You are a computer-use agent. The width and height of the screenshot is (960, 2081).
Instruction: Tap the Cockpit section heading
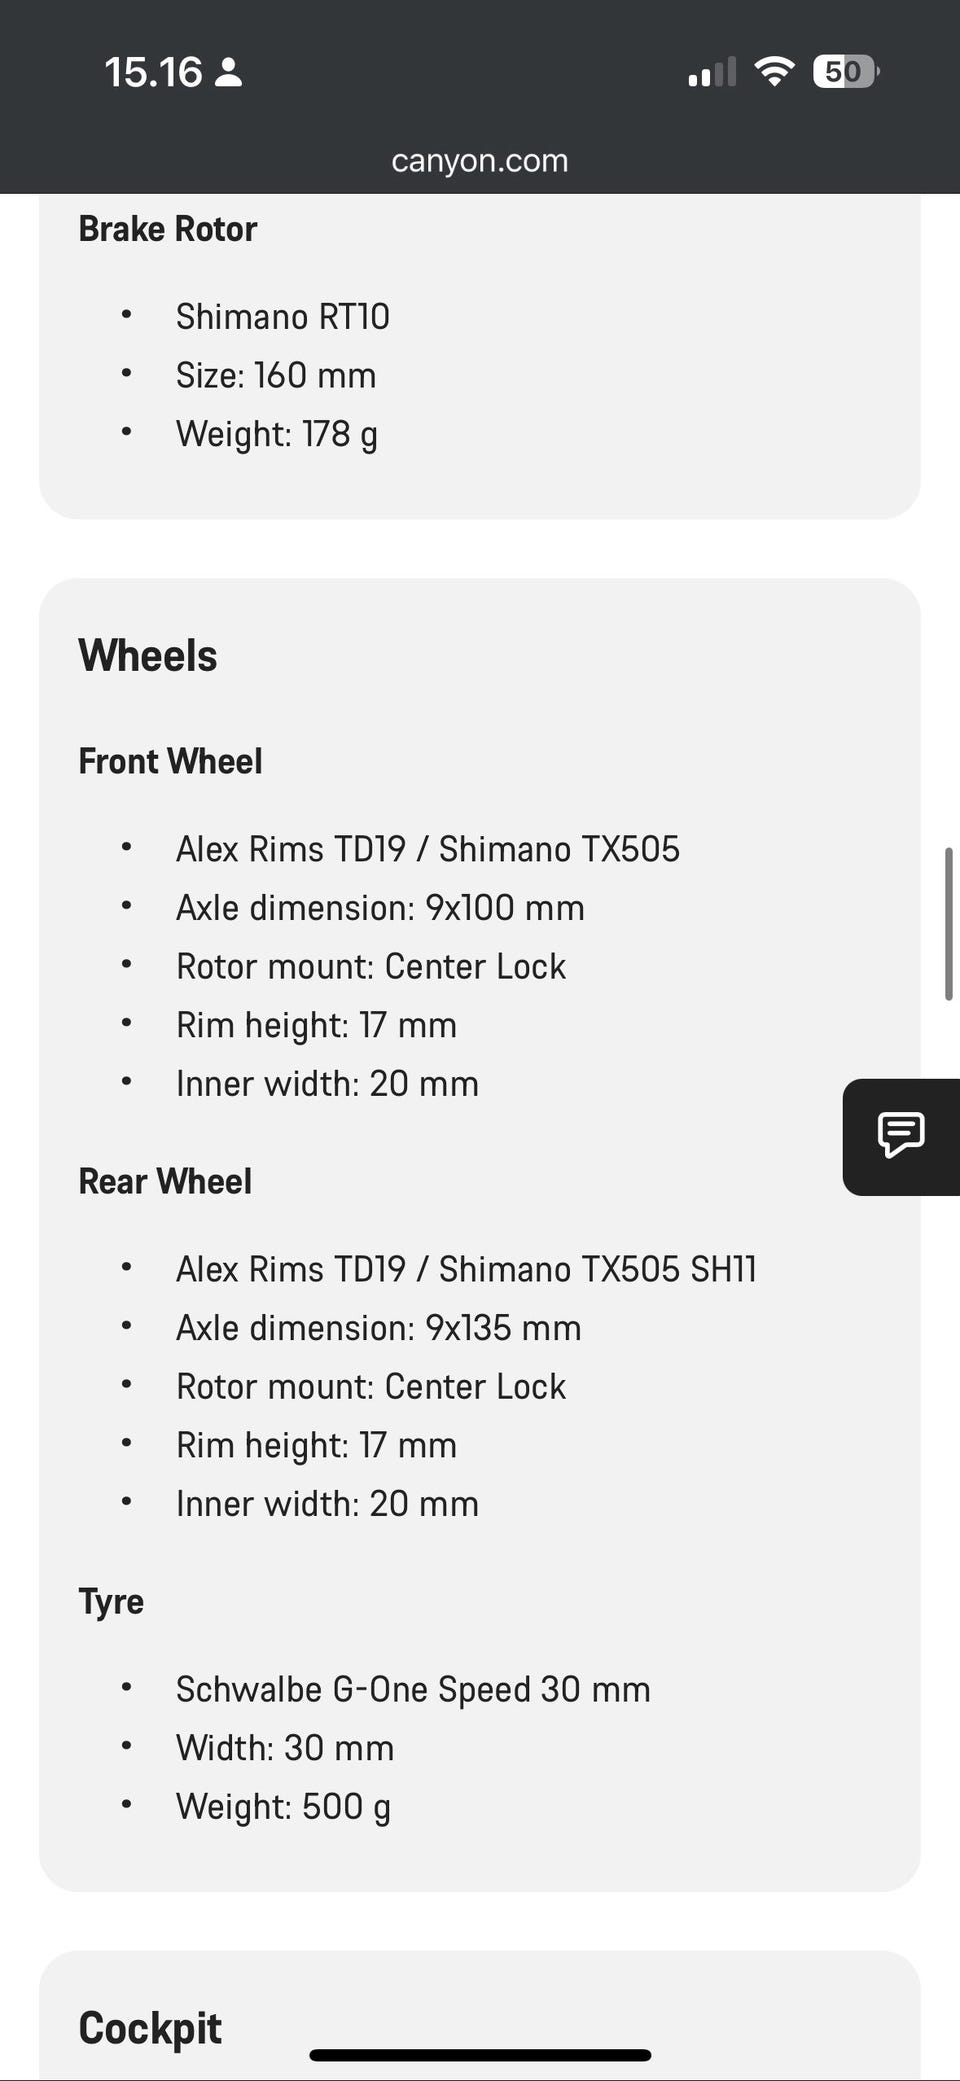(150, 2028)
